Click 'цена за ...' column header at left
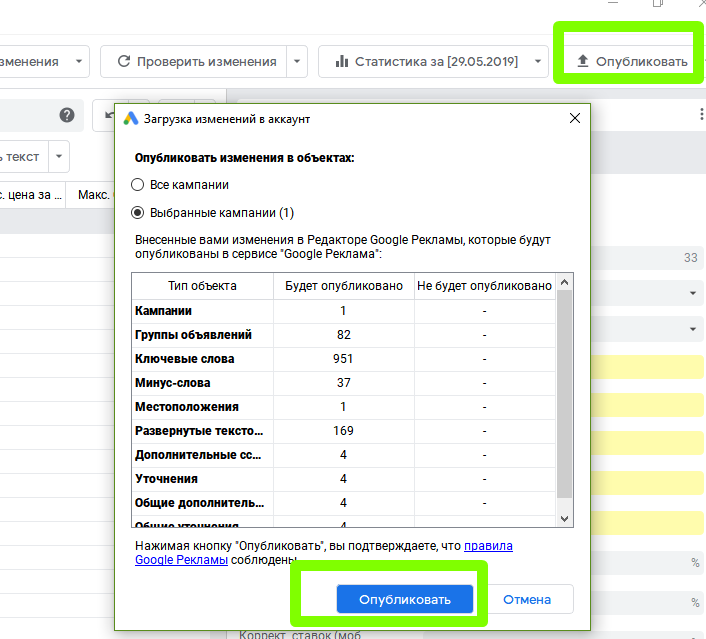Image resolution: width=706 pixels, height=639 pixels. 31,195
